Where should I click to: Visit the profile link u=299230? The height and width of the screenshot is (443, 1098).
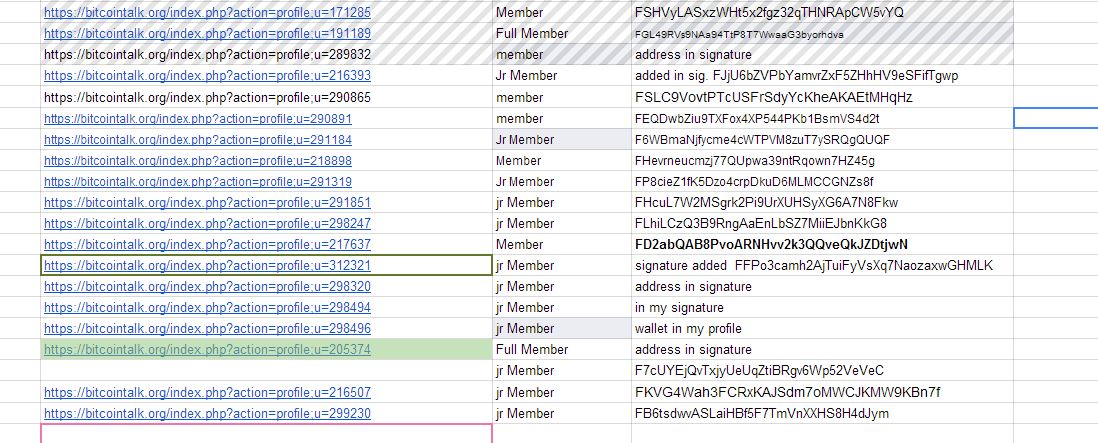(x=207, y=413)
